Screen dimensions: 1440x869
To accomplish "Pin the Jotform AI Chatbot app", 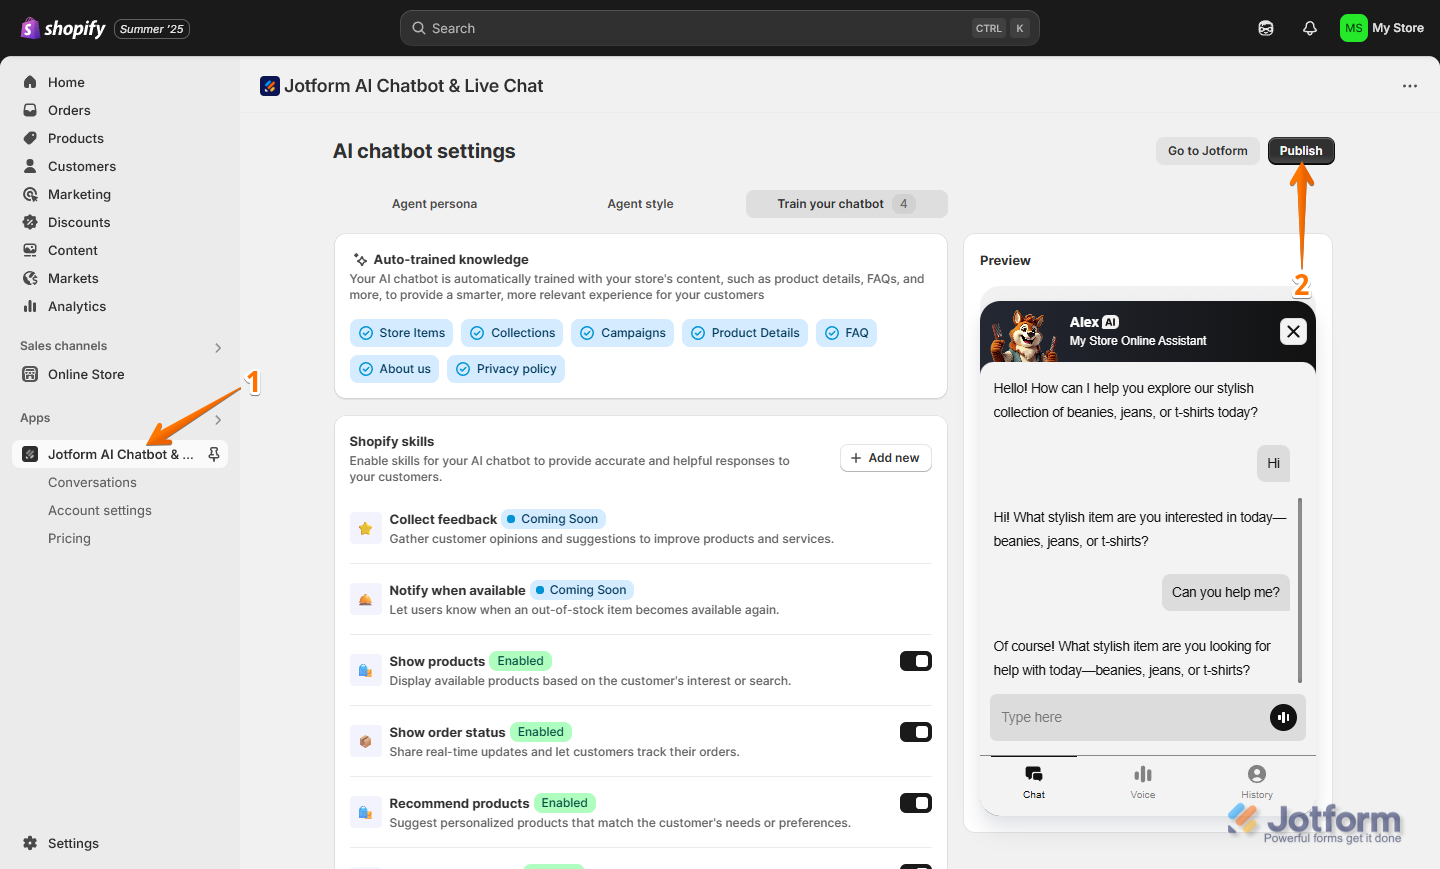I will [x=214, y=454].
